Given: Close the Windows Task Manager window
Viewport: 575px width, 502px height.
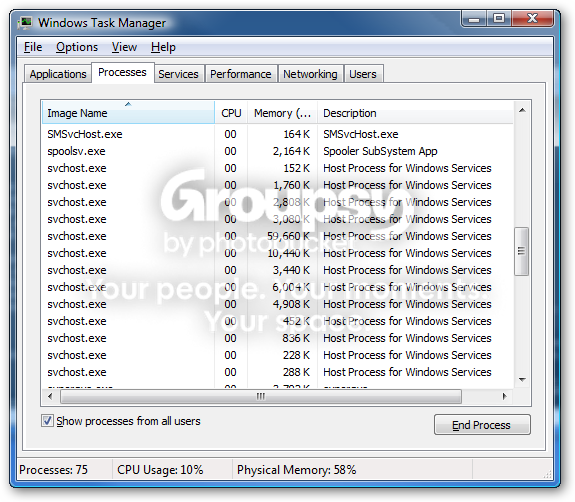Looking at the screenshot, I should click(x=532, y=18).
